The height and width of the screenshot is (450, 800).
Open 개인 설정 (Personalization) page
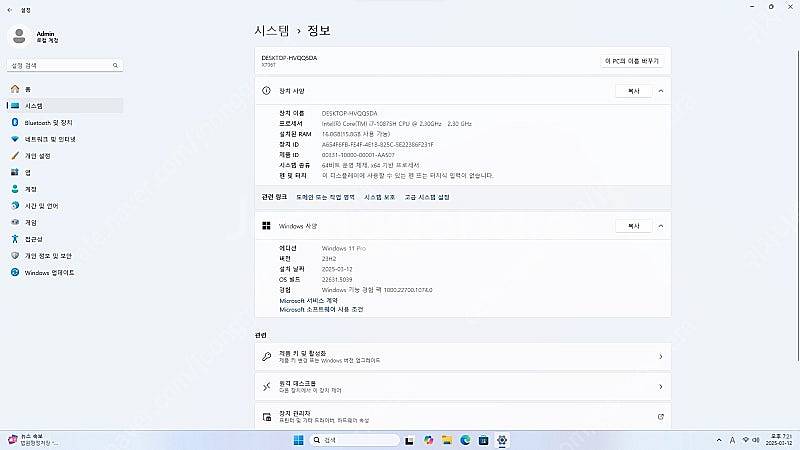[x=65, y=156]
